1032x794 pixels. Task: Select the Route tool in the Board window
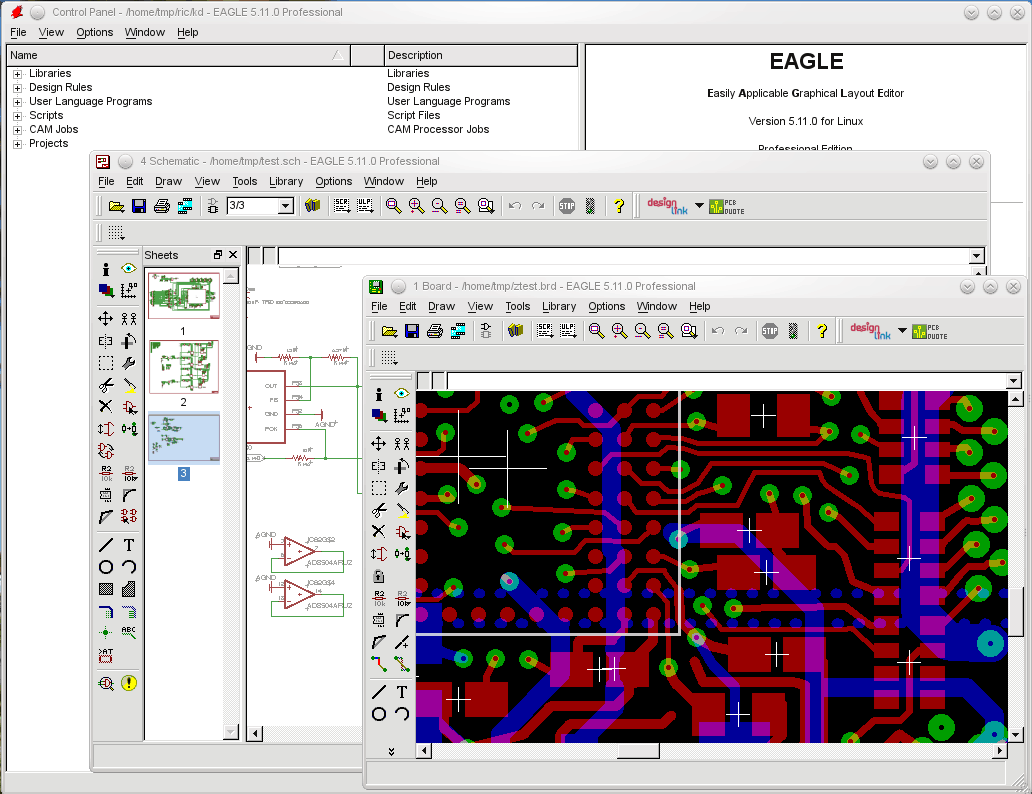[378, 664]
